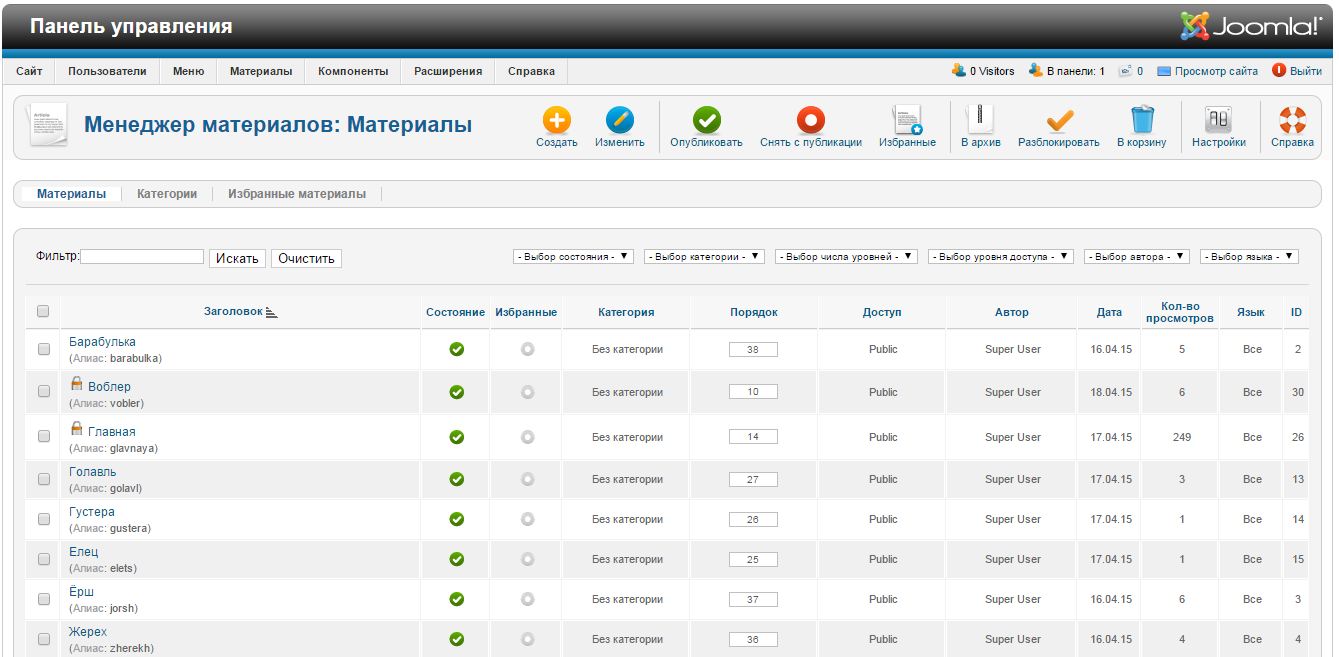Open the Меню menu item
1339x657 pixels.
point(188,71)
